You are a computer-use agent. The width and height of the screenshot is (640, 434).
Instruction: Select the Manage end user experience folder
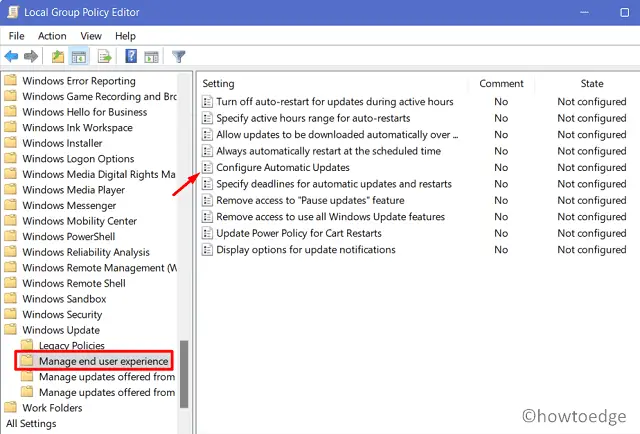(x=103, y=361)
